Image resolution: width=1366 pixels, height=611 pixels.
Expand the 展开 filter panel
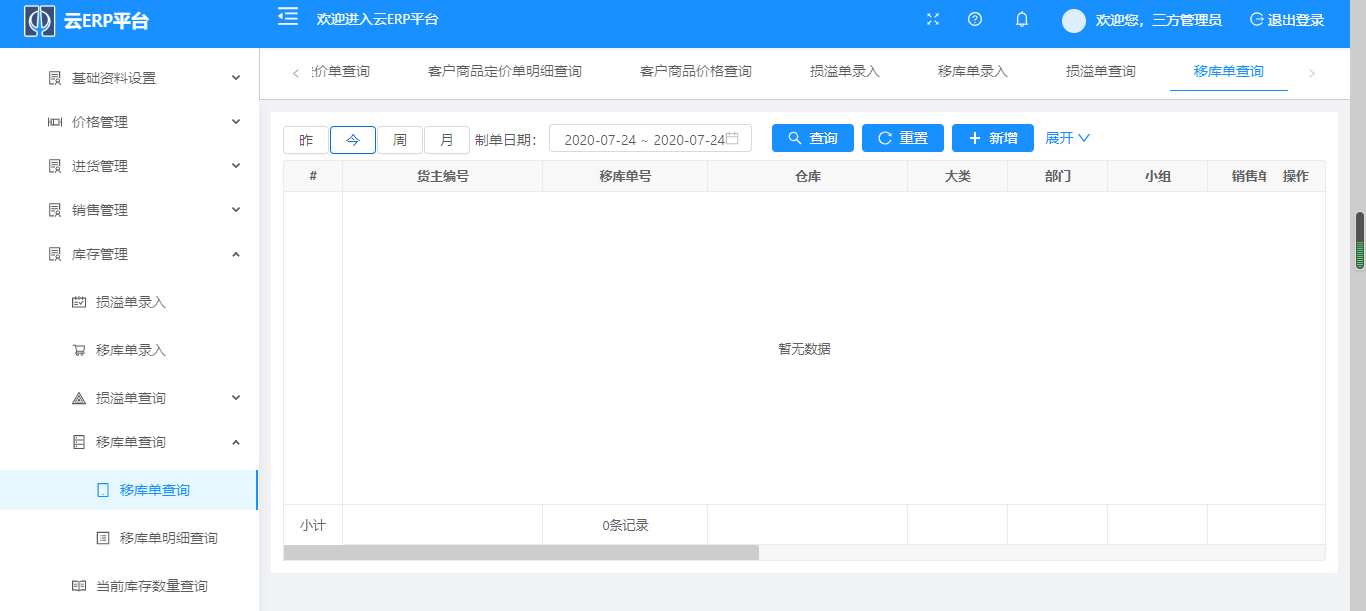1067,138
